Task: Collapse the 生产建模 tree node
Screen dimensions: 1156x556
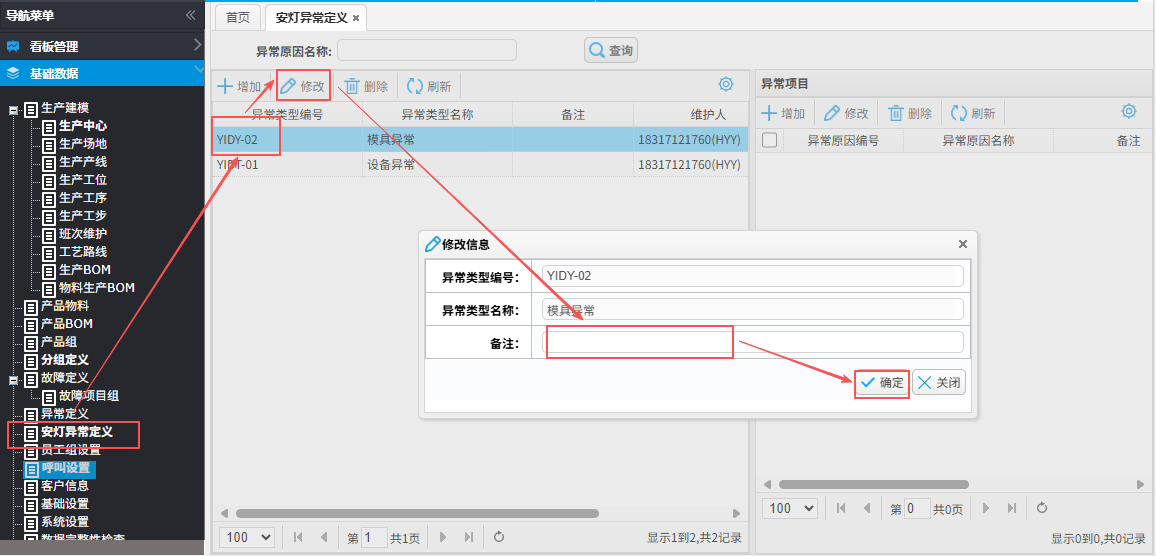Action: [x=13, y=109]
